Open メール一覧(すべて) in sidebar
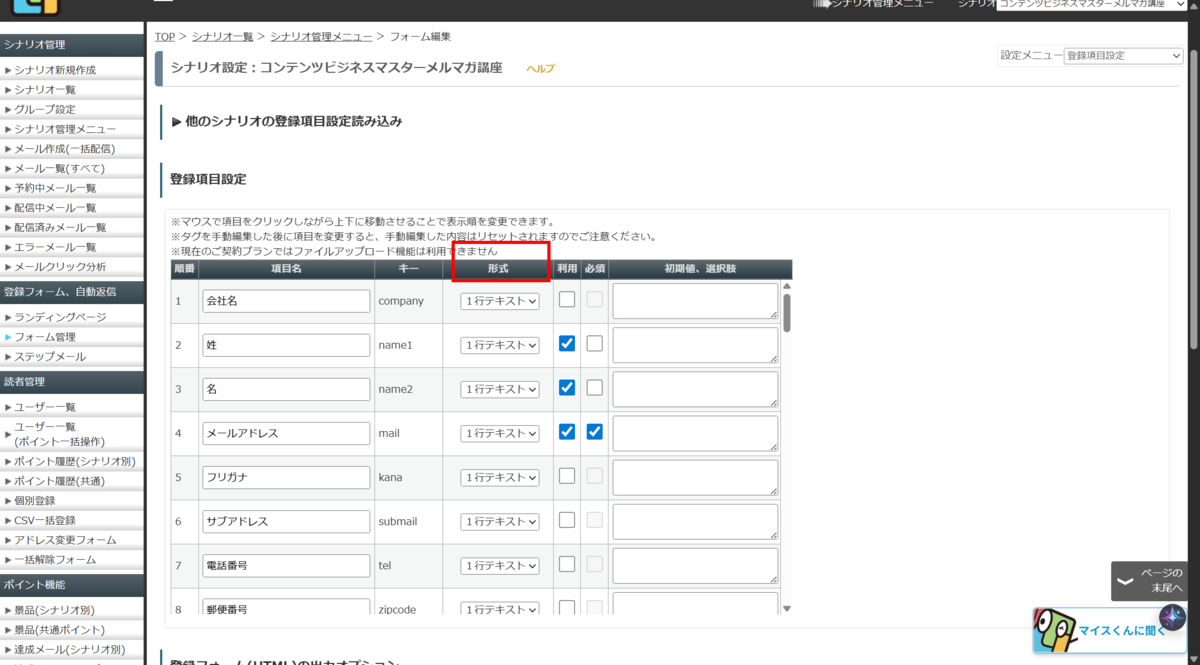1200x665 pixels. tap(59, 168)
